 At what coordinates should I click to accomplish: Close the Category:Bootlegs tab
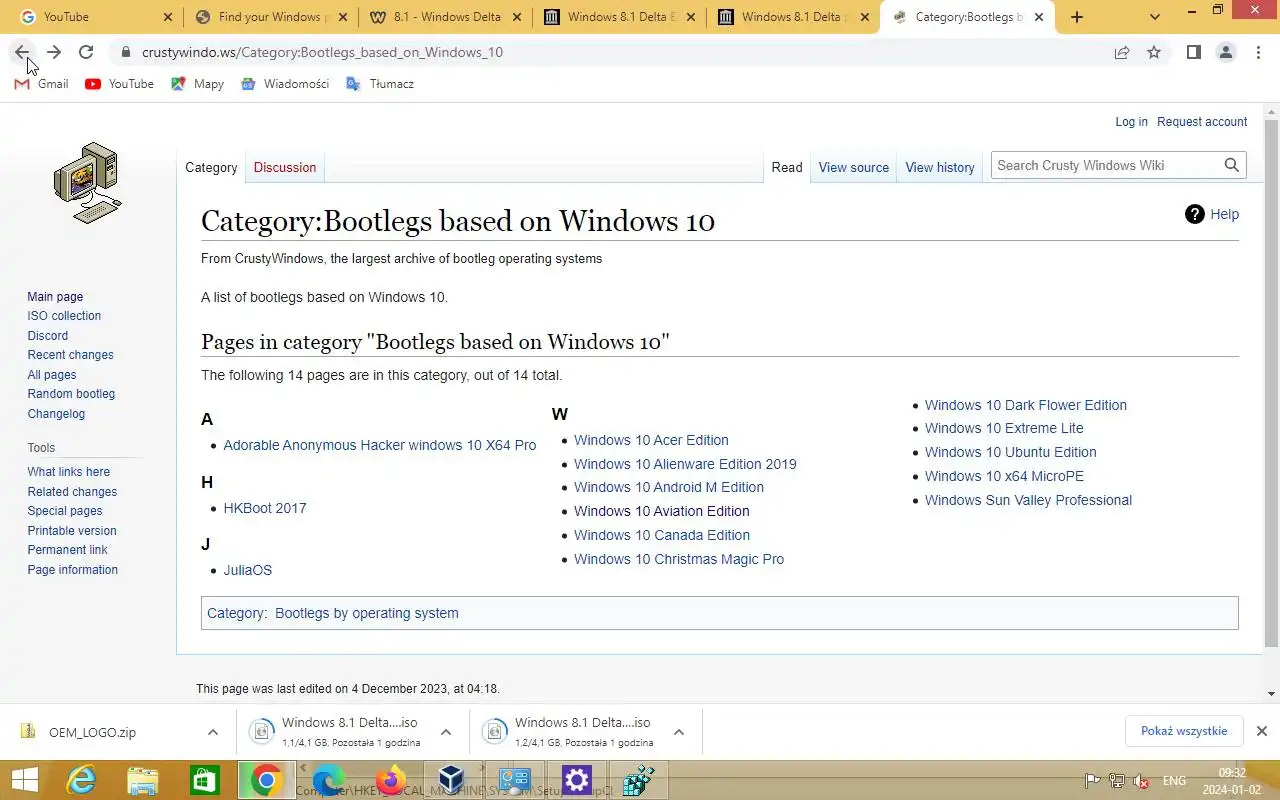tap(1039, 17)
